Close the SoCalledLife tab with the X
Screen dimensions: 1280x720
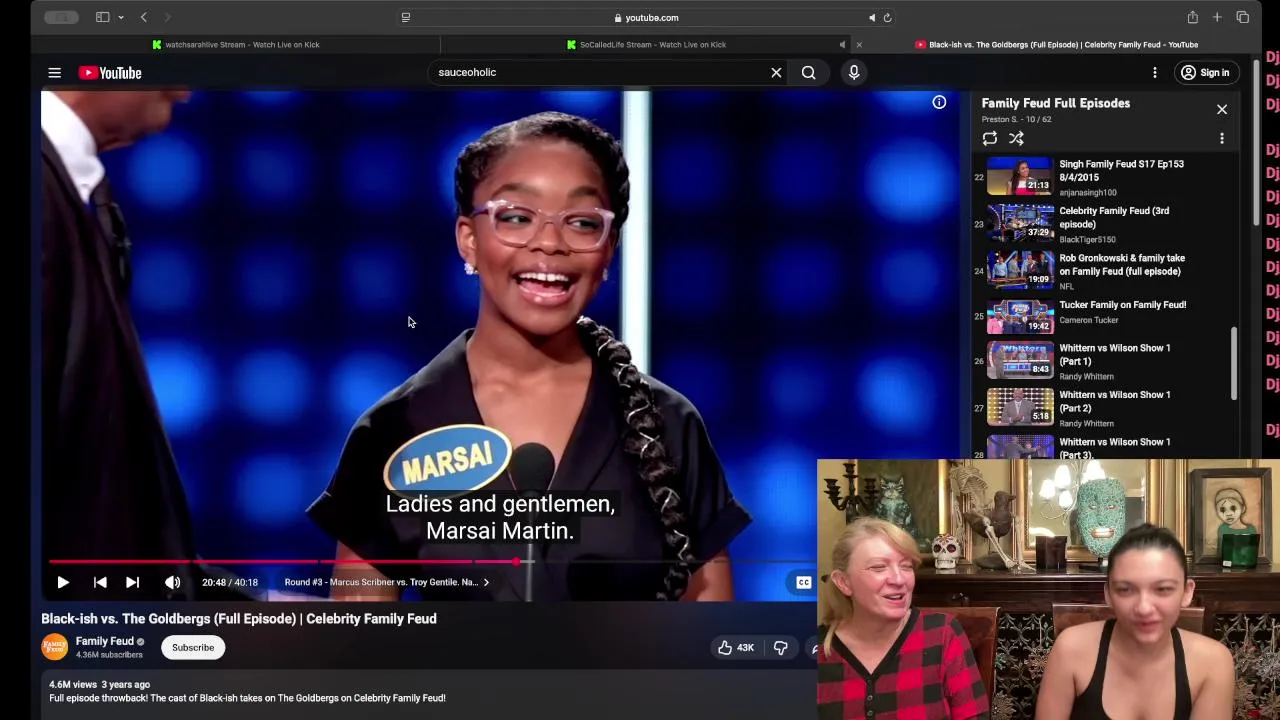click(x=859, y=44)
